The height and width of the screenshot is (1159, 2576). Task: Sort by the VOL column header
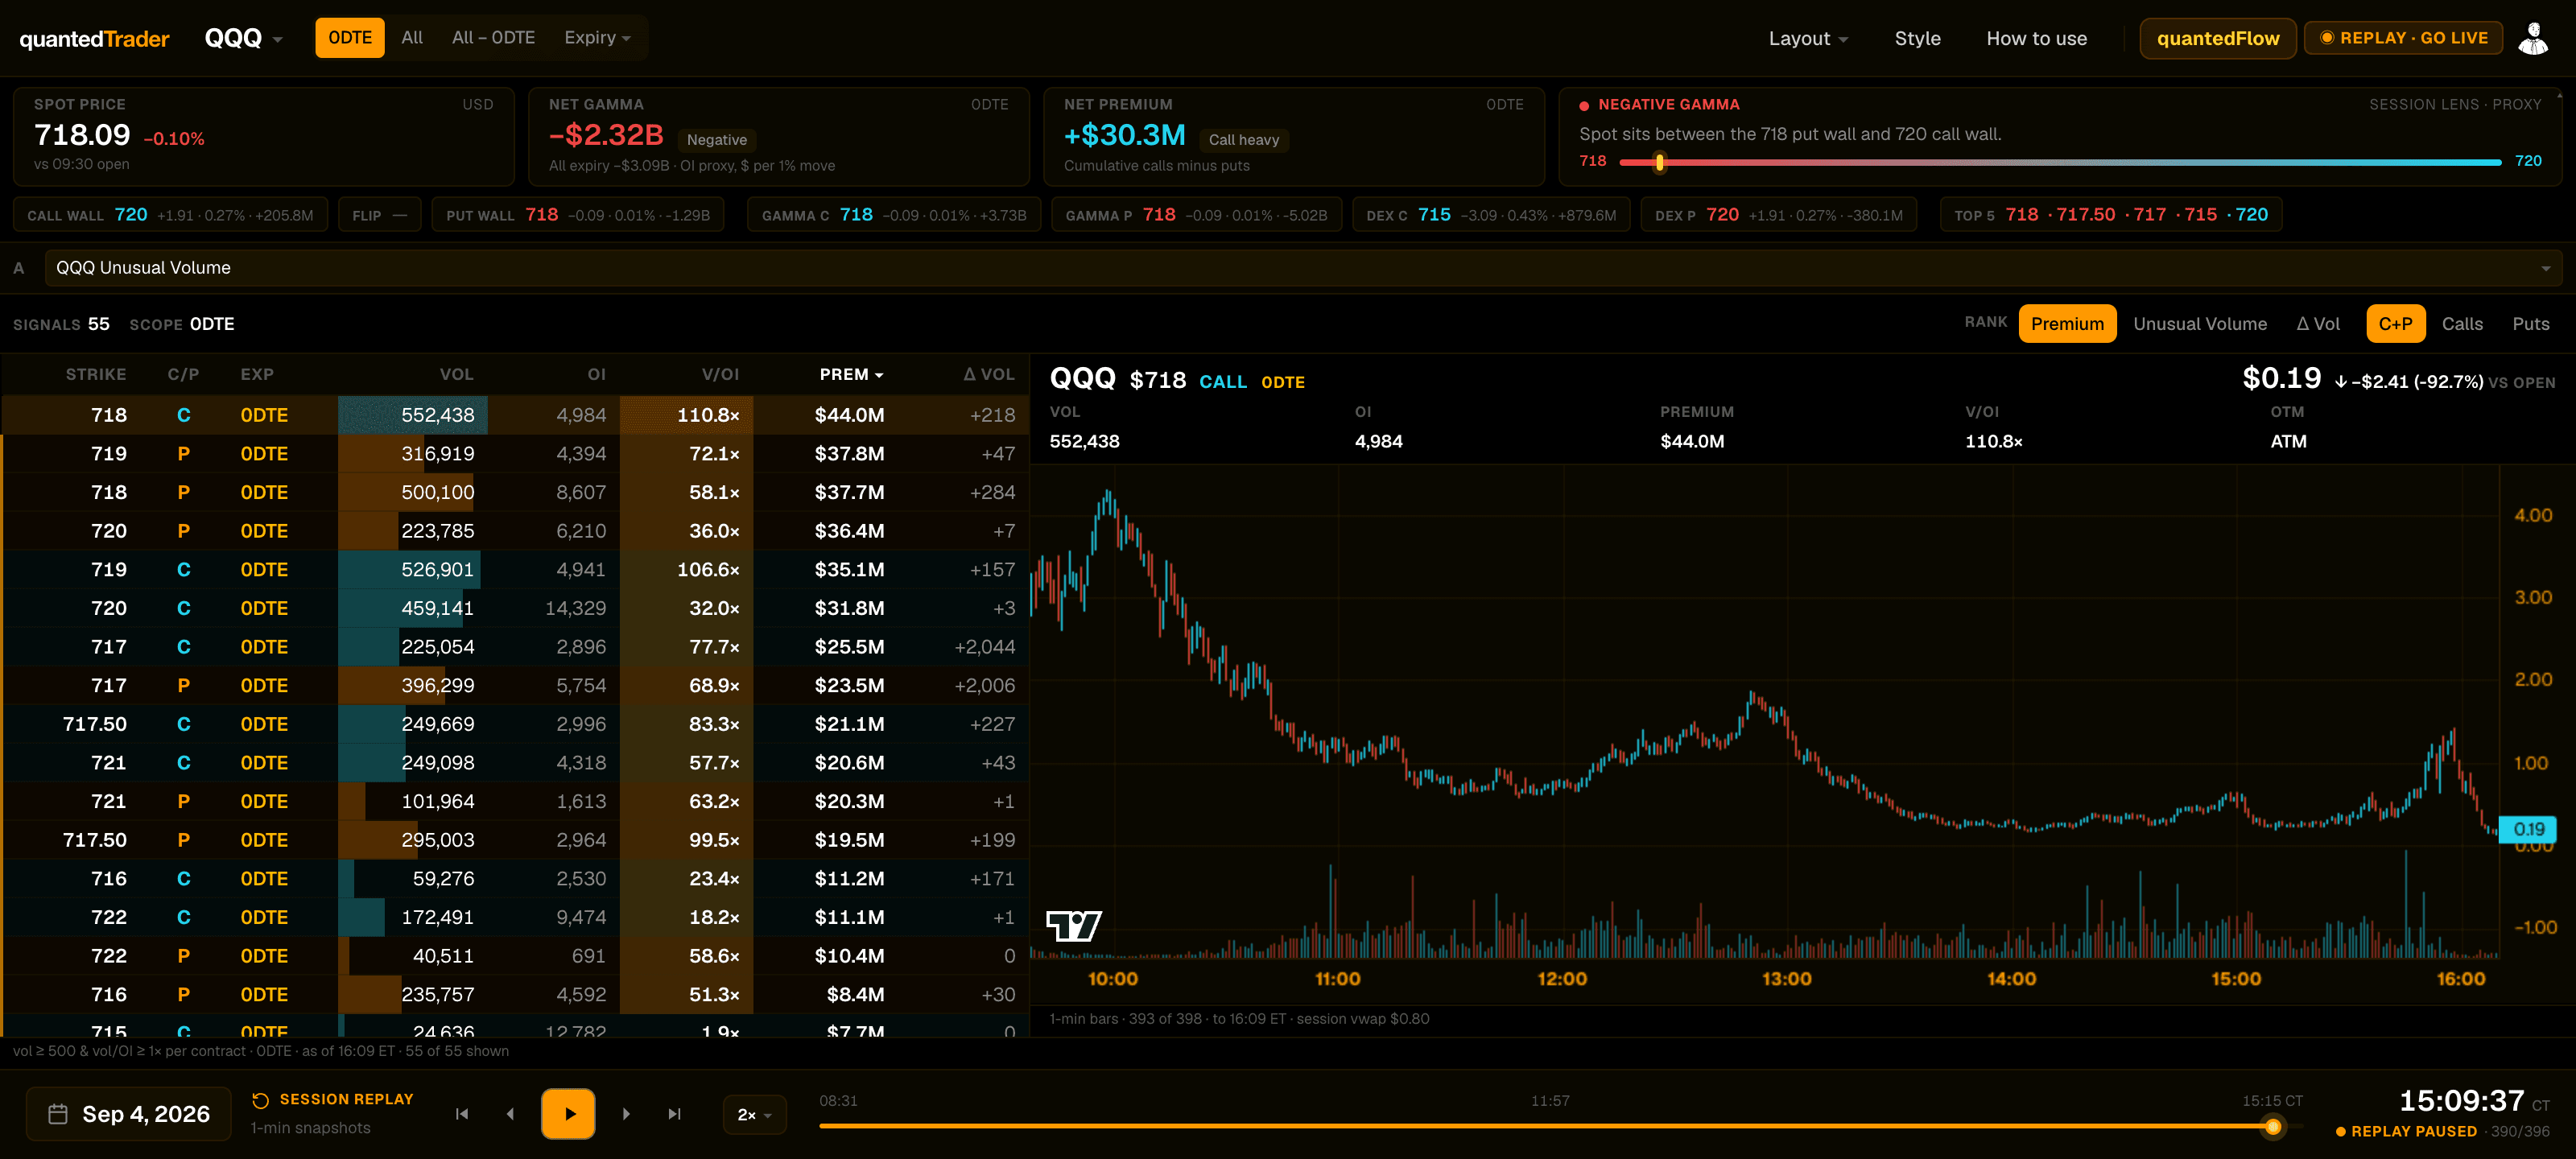(456, 374)
